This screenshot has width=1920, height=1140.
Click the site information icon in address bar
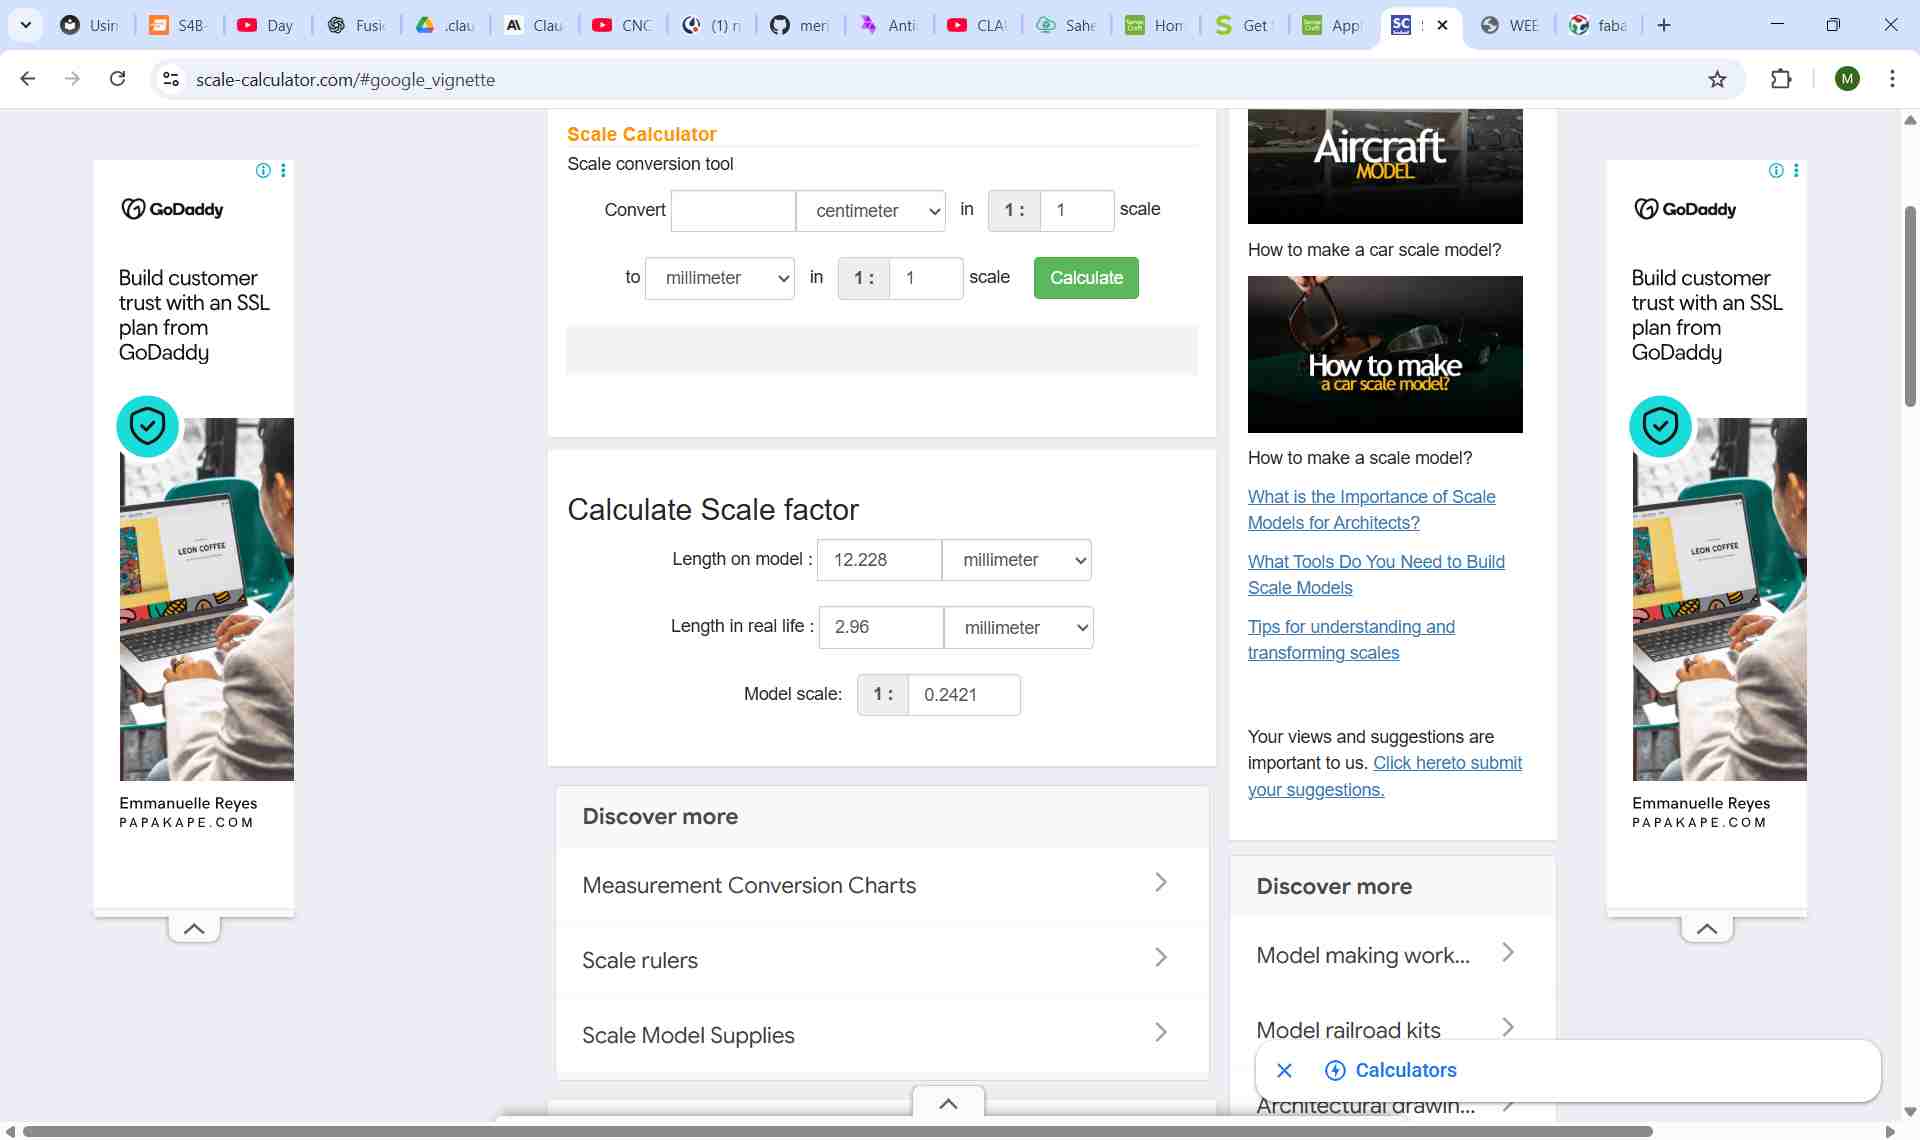[x=170, y=79]
